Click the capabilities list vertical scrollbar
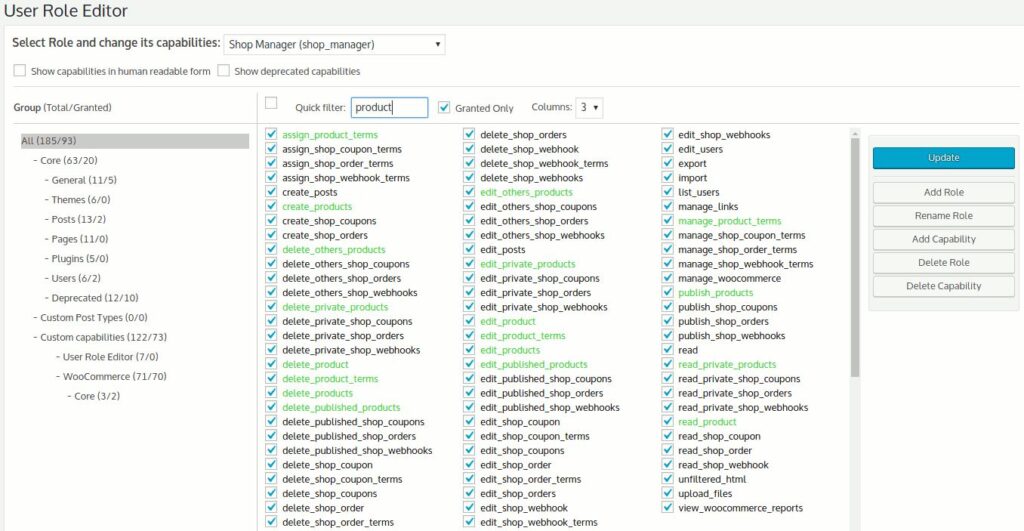The width and height of the screenshot is (1024, 531). coord(853,260)
